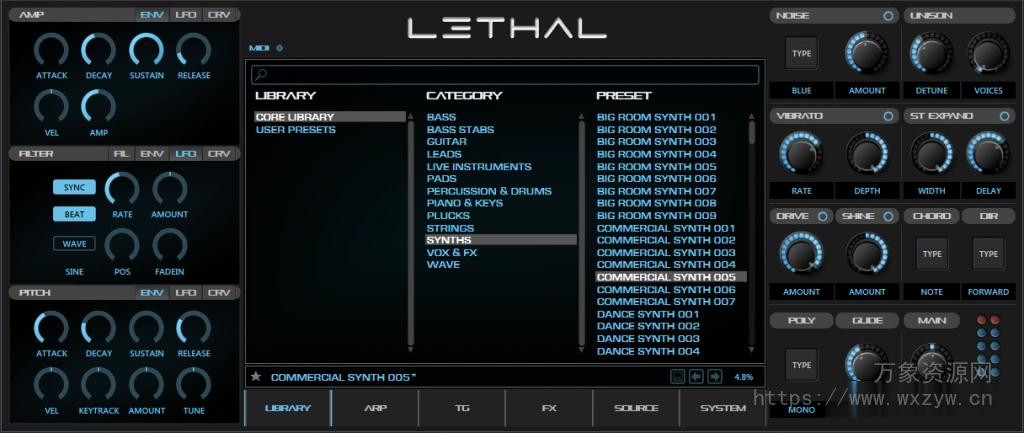Load preset COMMERCIAL SYNTH 007

coord(666,302)
